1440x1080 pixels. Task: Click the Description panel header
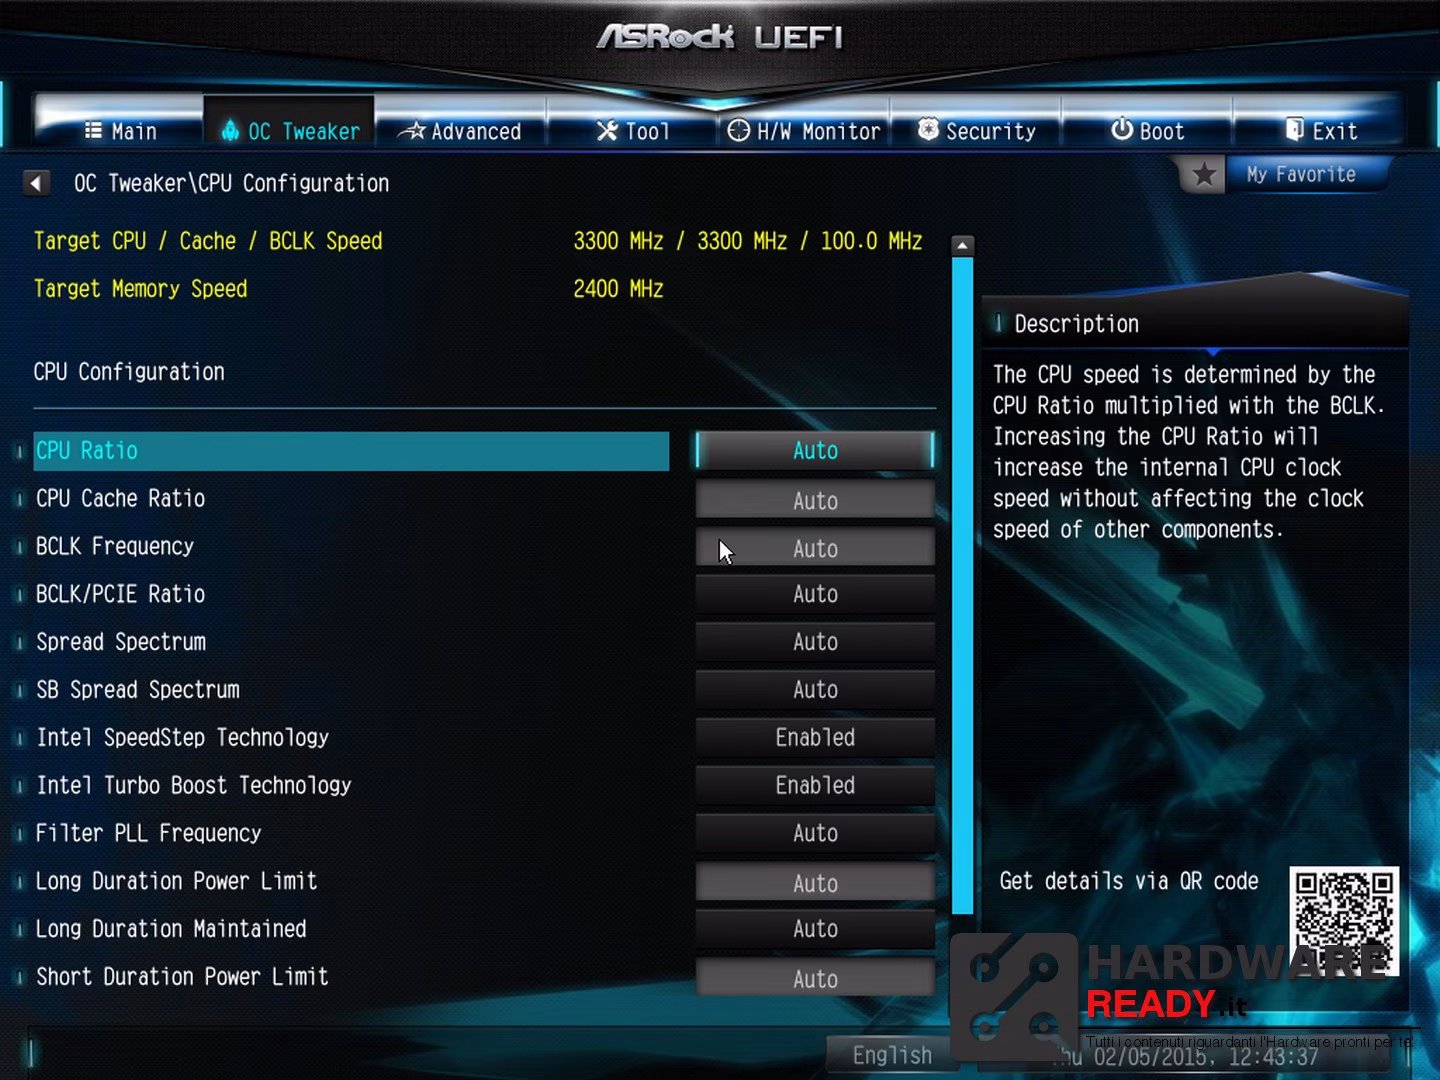(1195, 324)
